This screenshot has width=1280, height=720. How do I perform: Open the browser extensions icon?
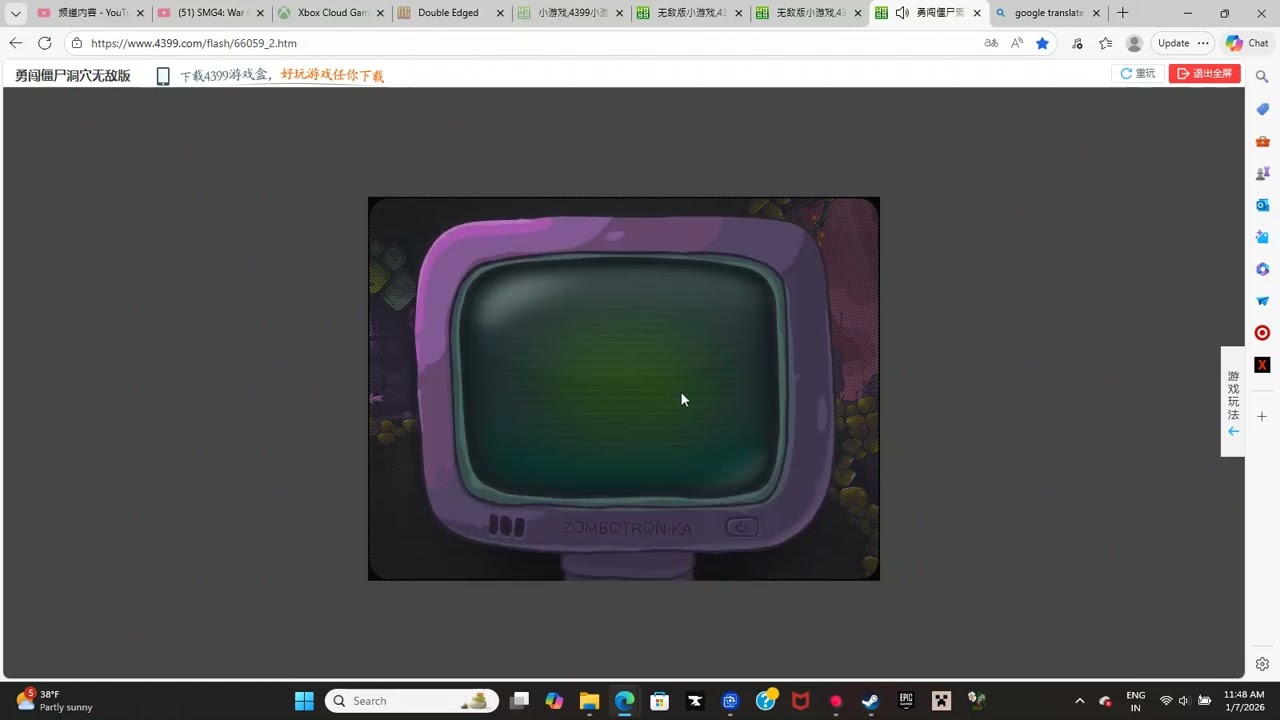click(x=1077, y=43)
